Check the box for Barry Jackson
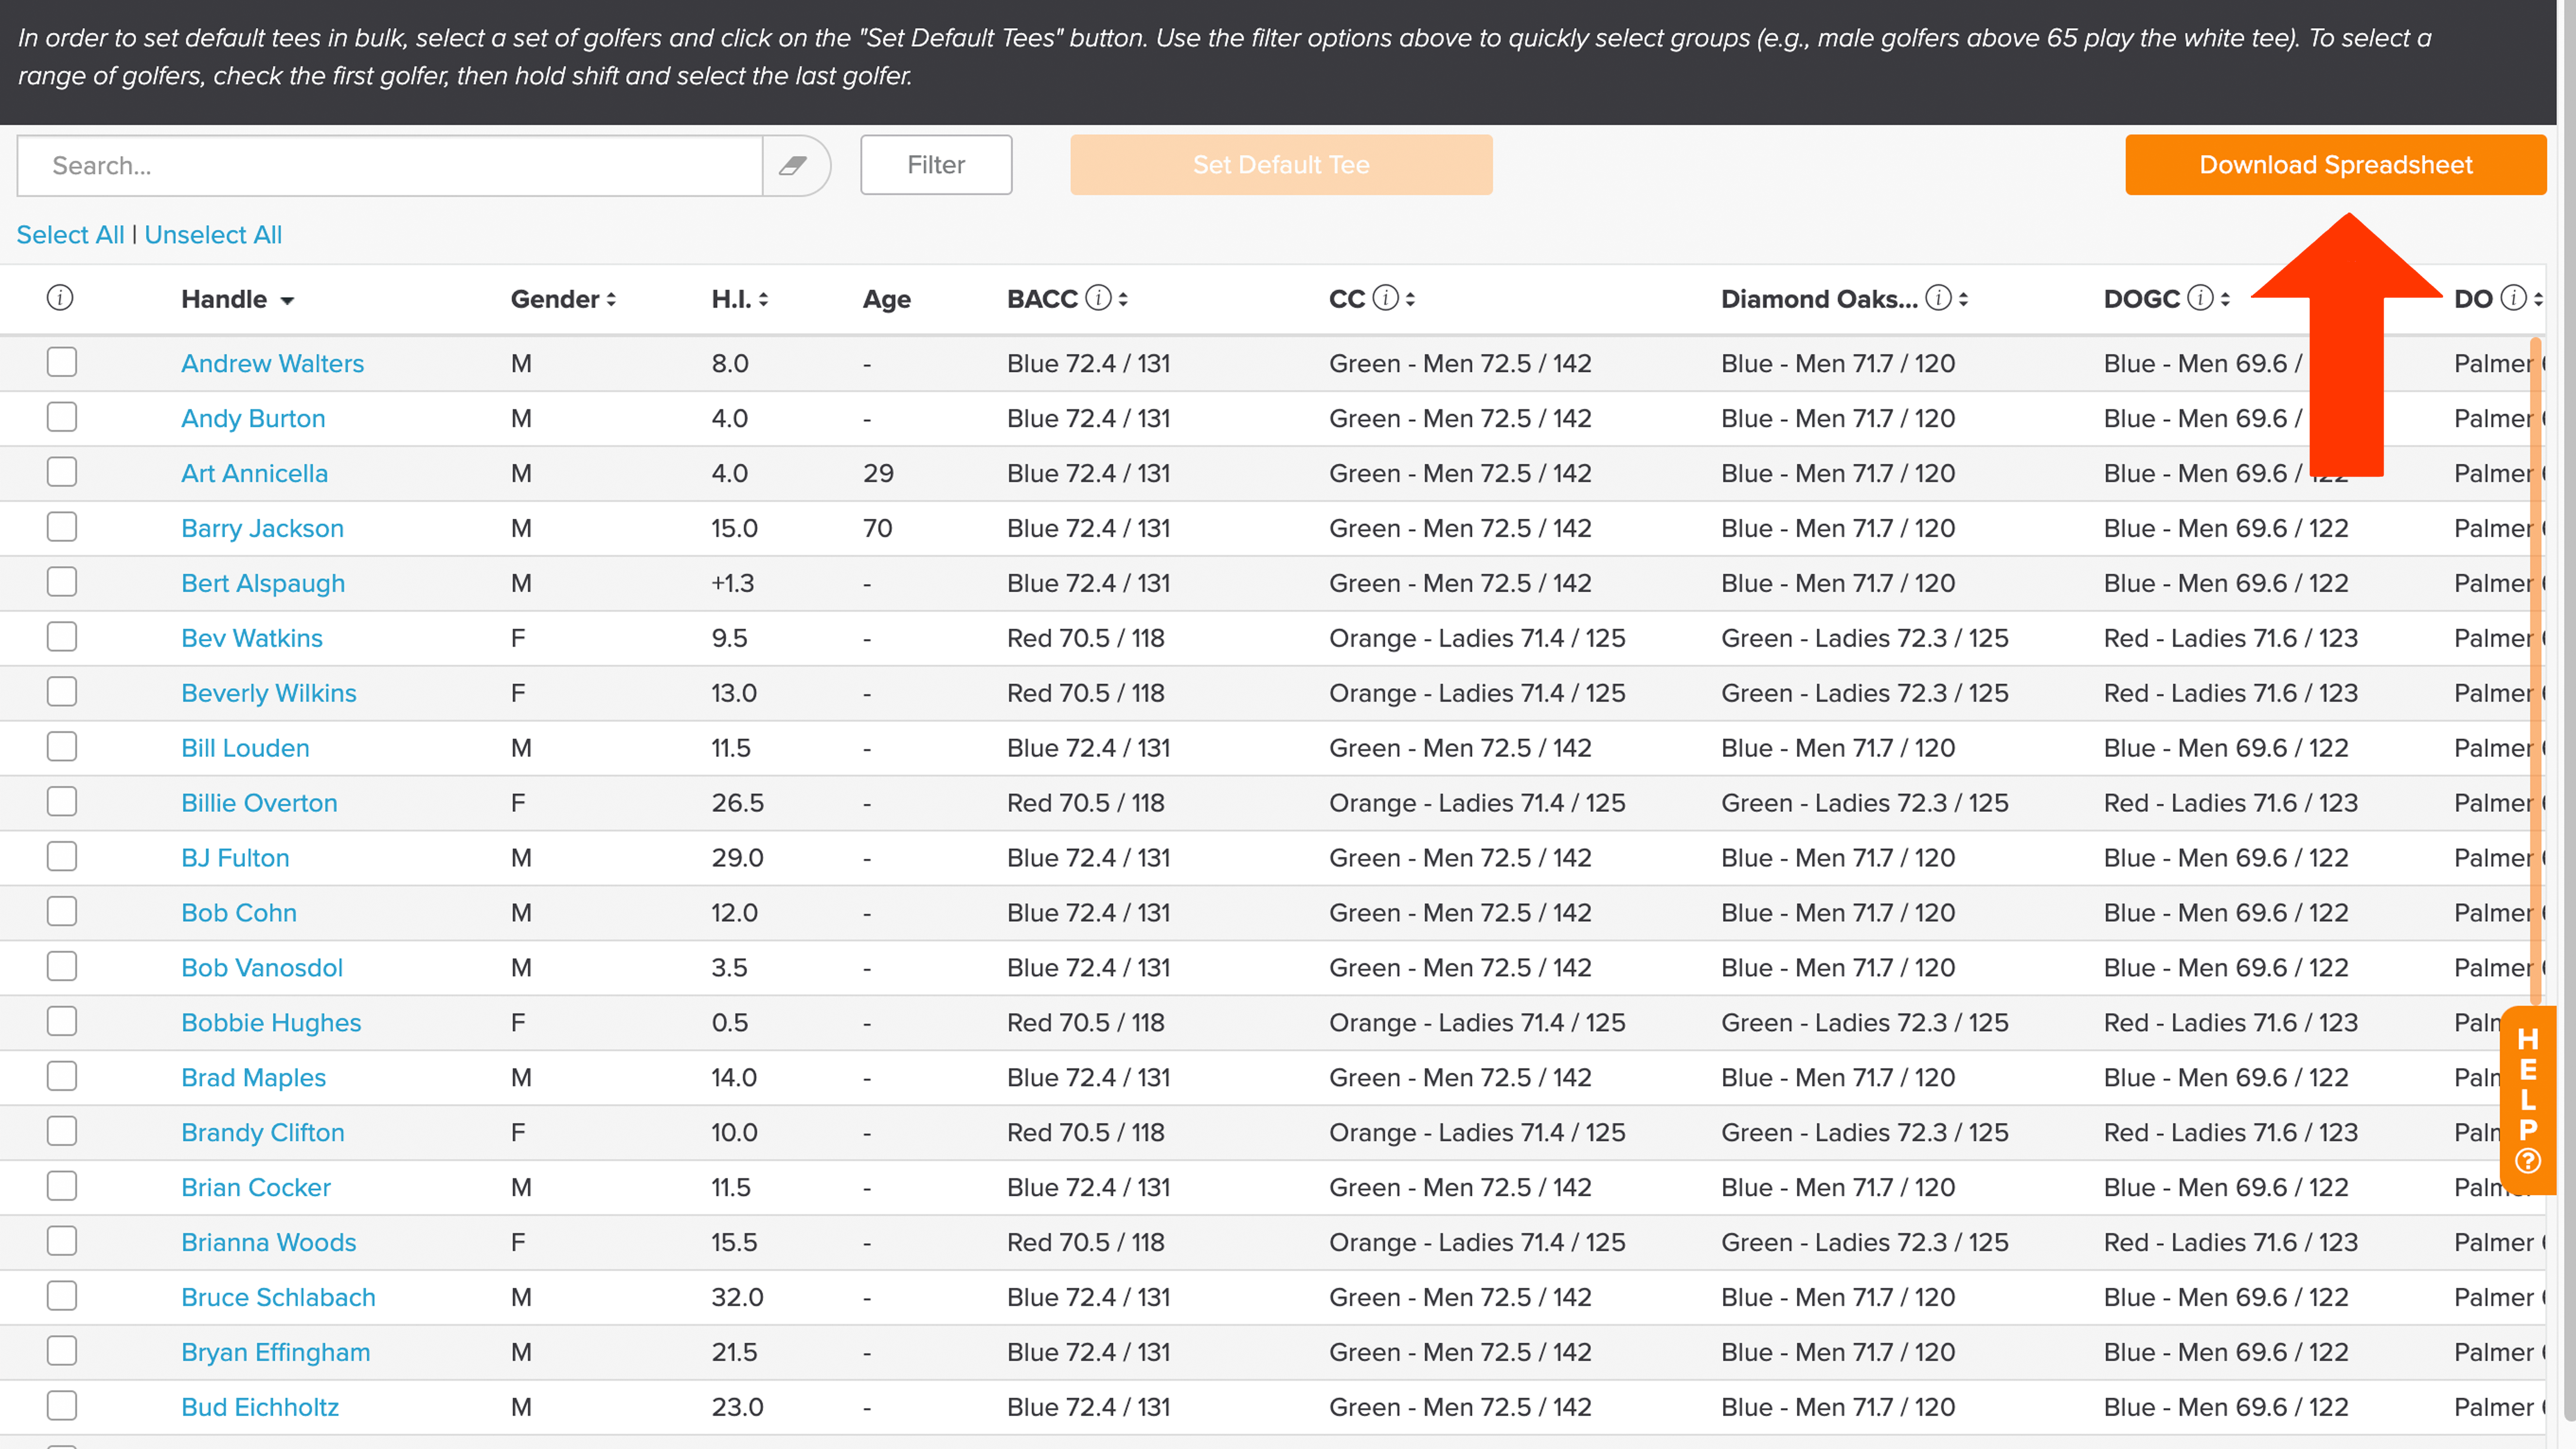Viewport: 2576px width, 1449px height. coord(62,527)
